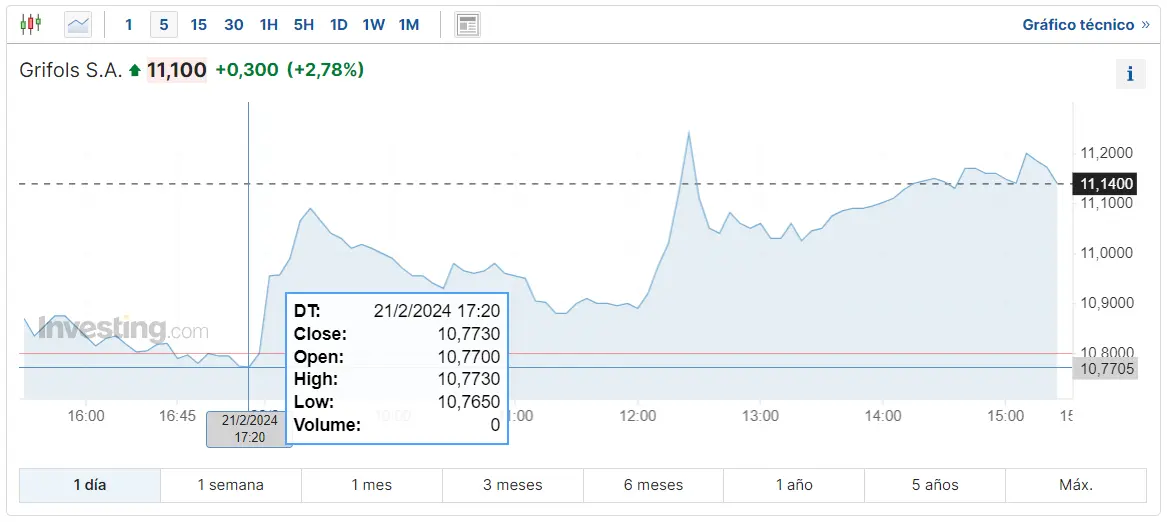This screenshot has width=1167, height=522.
Task: Select the 5H interval
Action: click(x=304, y=24)
